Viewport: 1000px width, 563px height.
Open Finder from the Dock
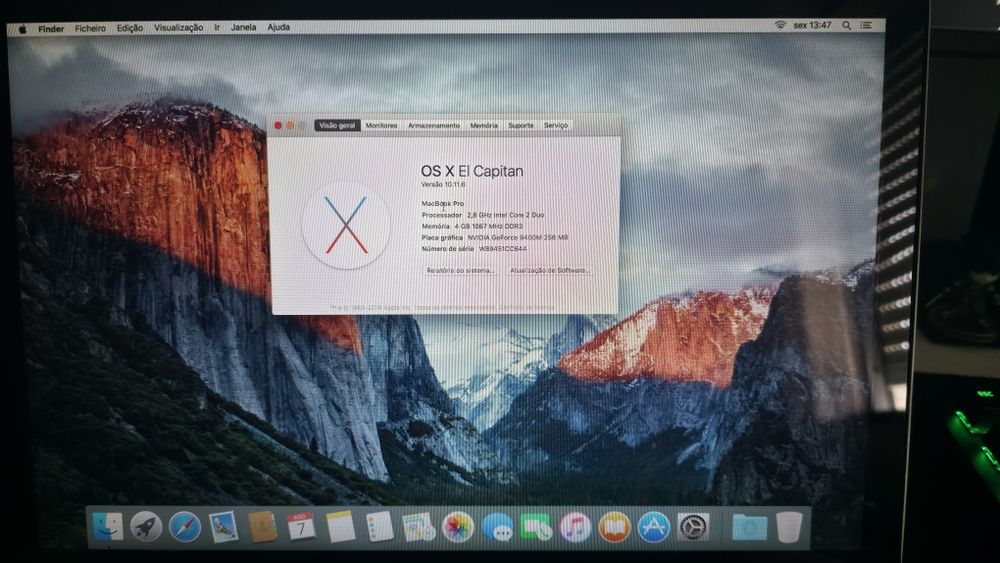108,527
